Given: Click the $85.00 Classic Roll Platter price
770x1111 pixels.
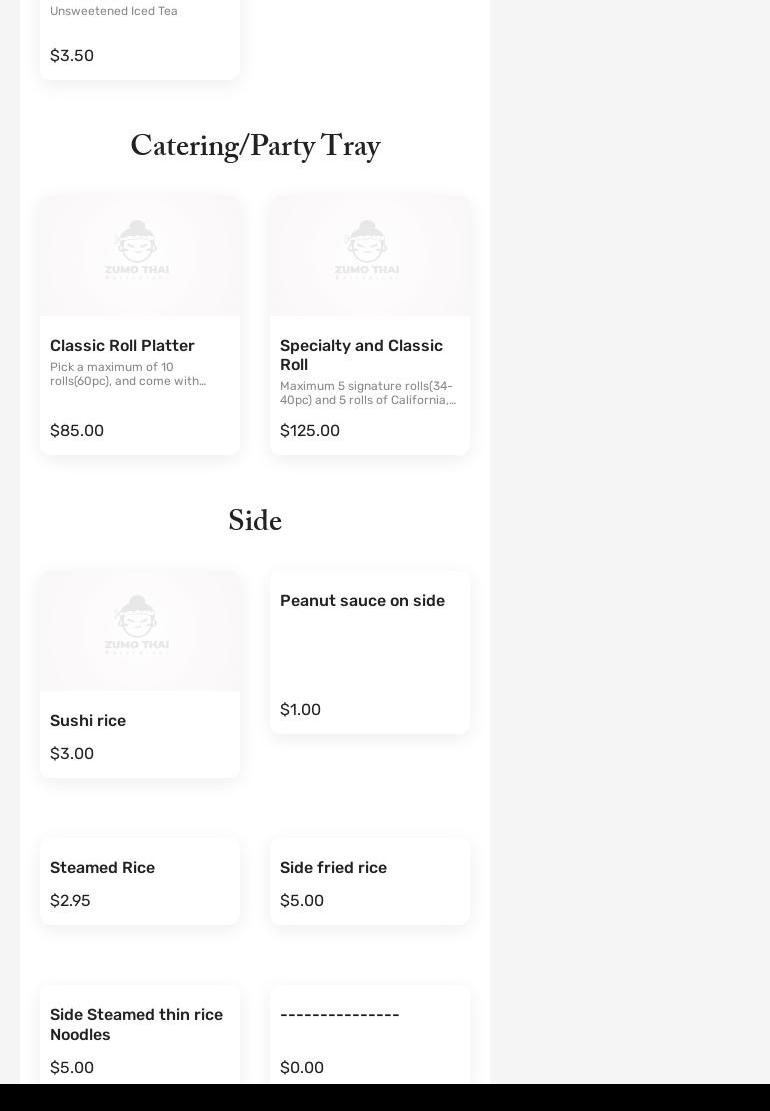Looking at the screenshot, I should point(77,431).
